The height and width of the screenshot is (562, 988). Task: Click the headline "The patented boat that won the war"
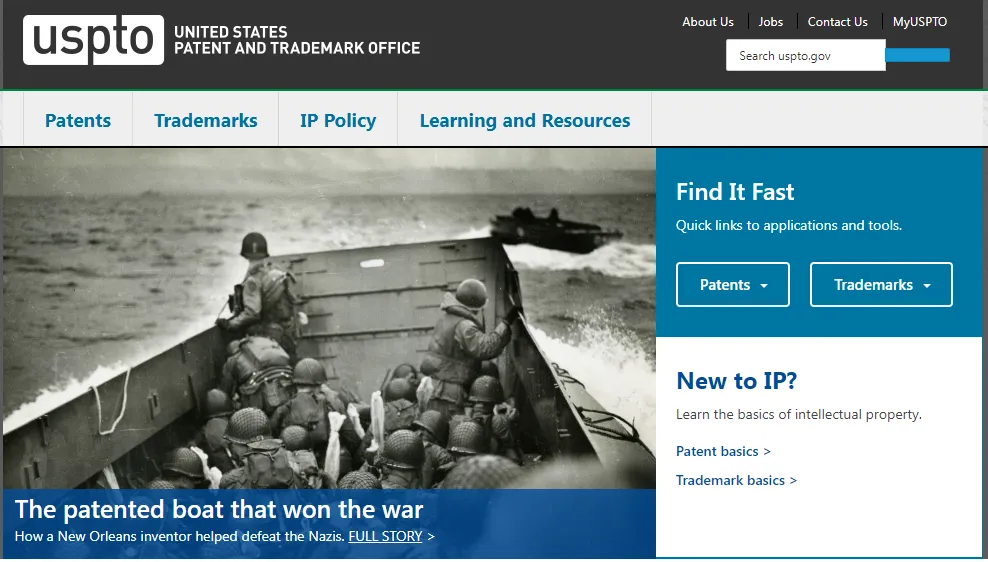pyautogui.click(x=219, y=509)
